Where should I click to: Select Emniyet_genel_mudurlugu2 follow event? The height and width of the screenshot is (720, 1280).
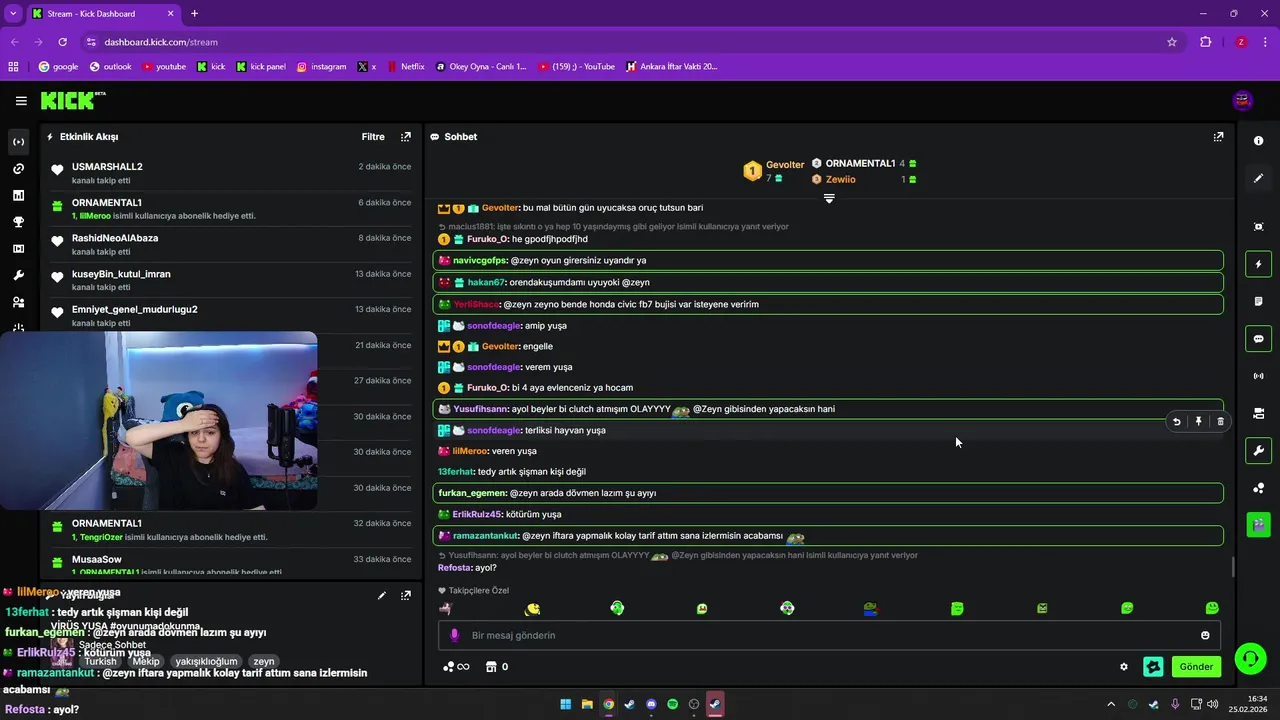click(x=229, y=315)
